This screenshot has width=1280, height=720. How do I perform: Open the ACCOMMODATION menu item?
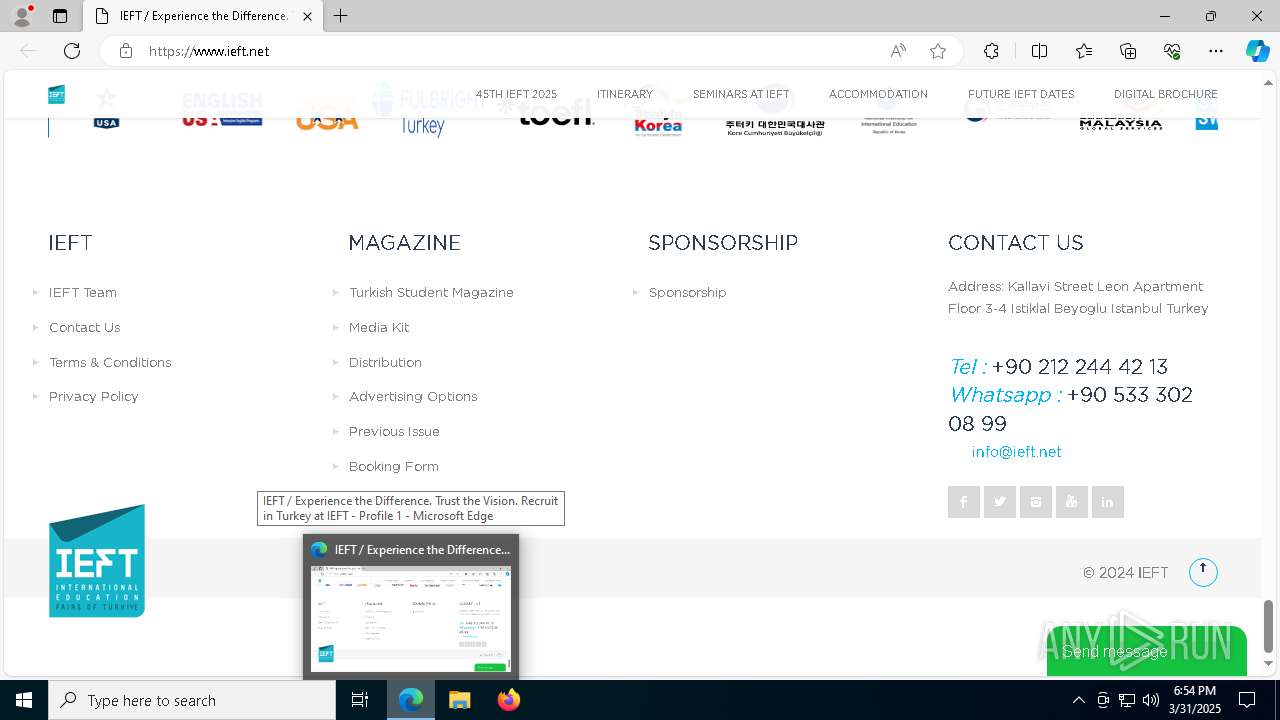point(878,94)
